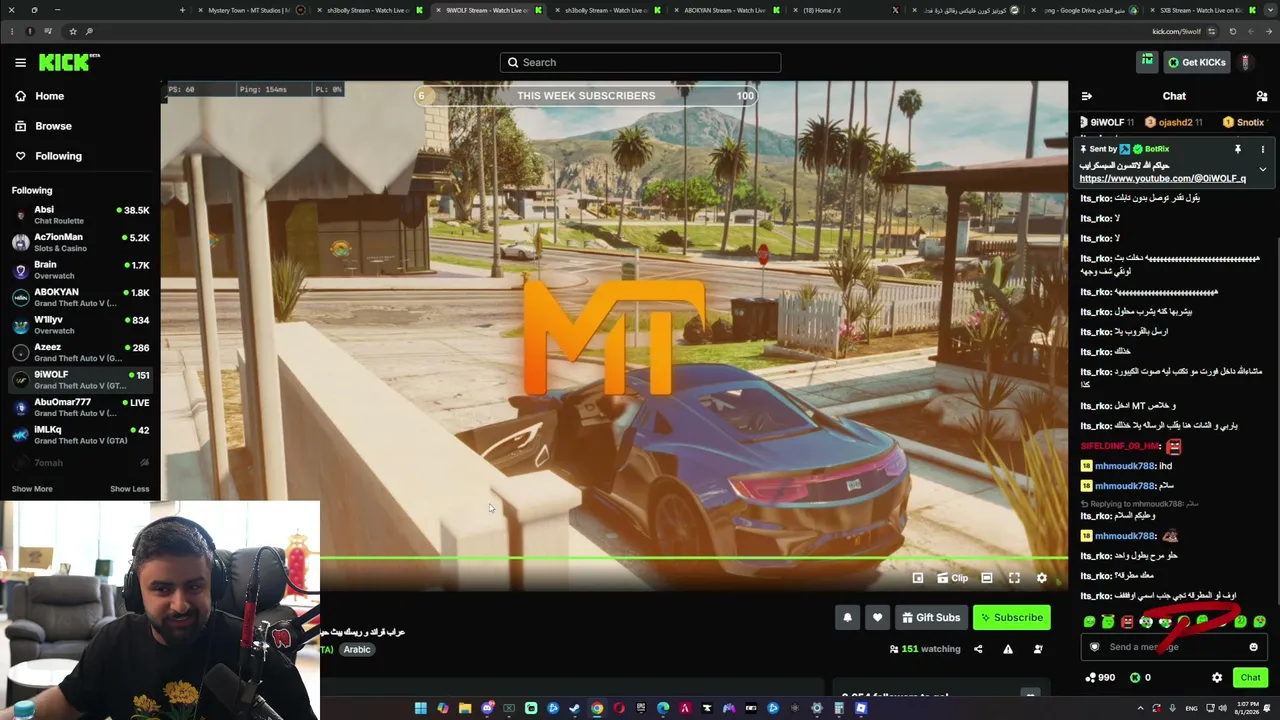Click Show More in following list
Image resolution: width=1280 pixels, height=720 pixels.
[x=32, y=489]
